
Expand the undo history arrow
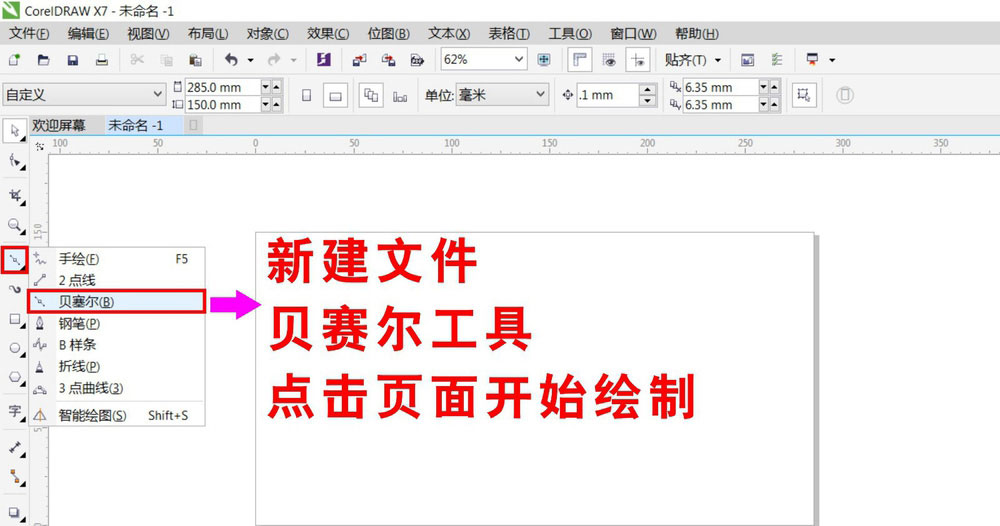250,60
